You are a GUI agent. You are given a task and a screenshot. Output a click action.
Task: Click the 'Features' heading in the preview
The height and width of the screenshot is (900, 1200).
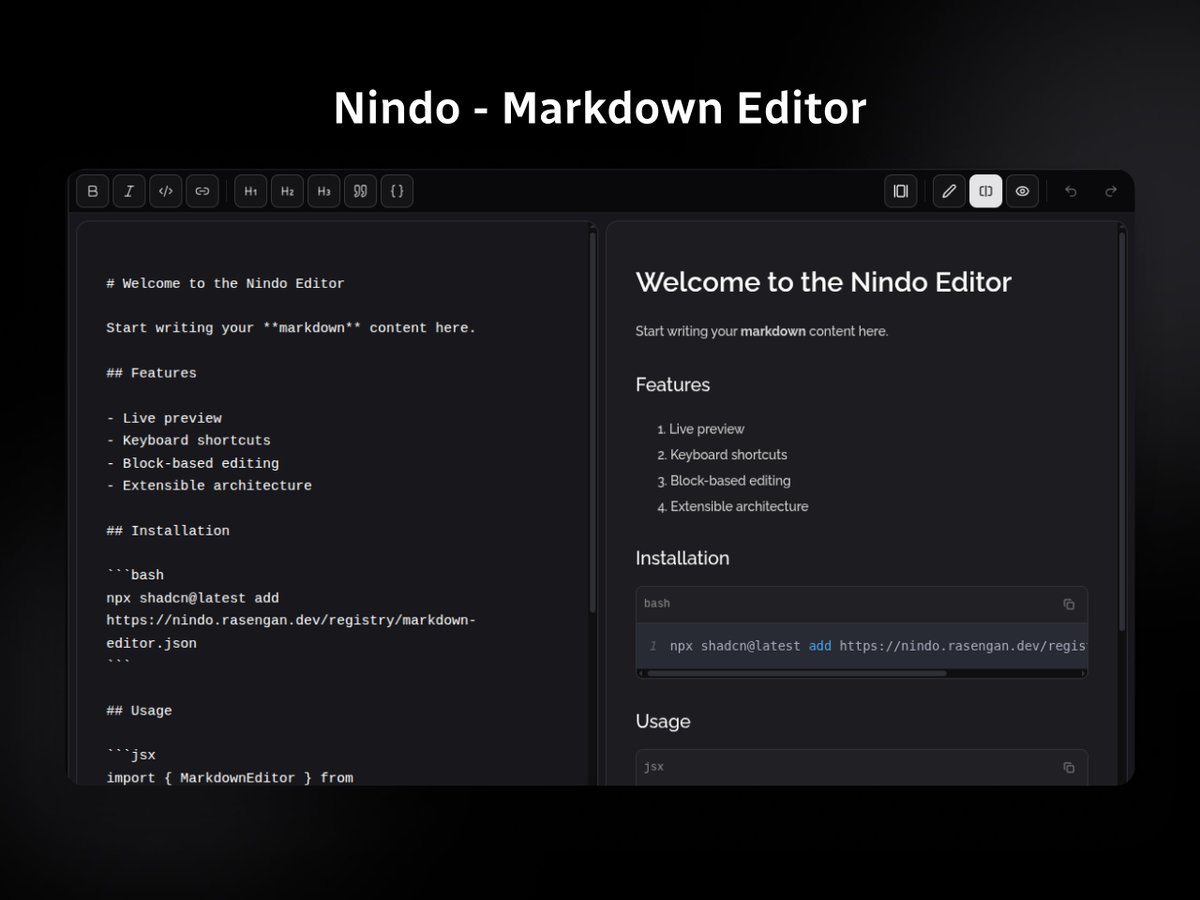tap(673, 385)
